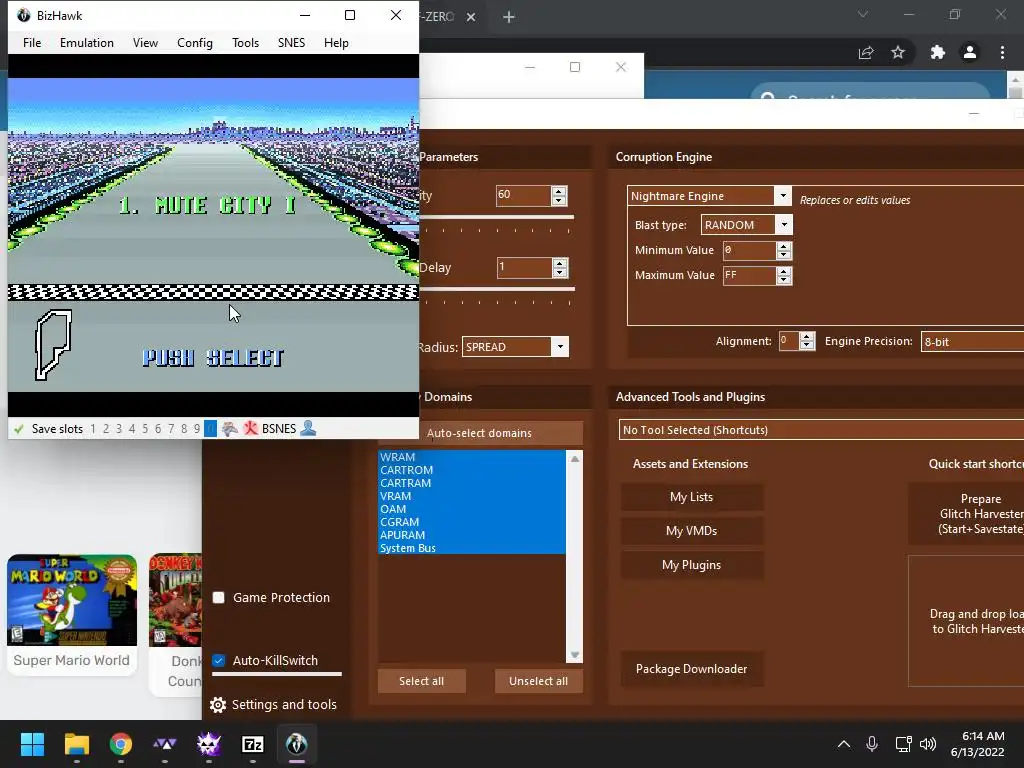This screenshot has height=768, width=1024.
Task: Open the Engine Precision 8-bit dropdown
Action: (x=972, y=342)
